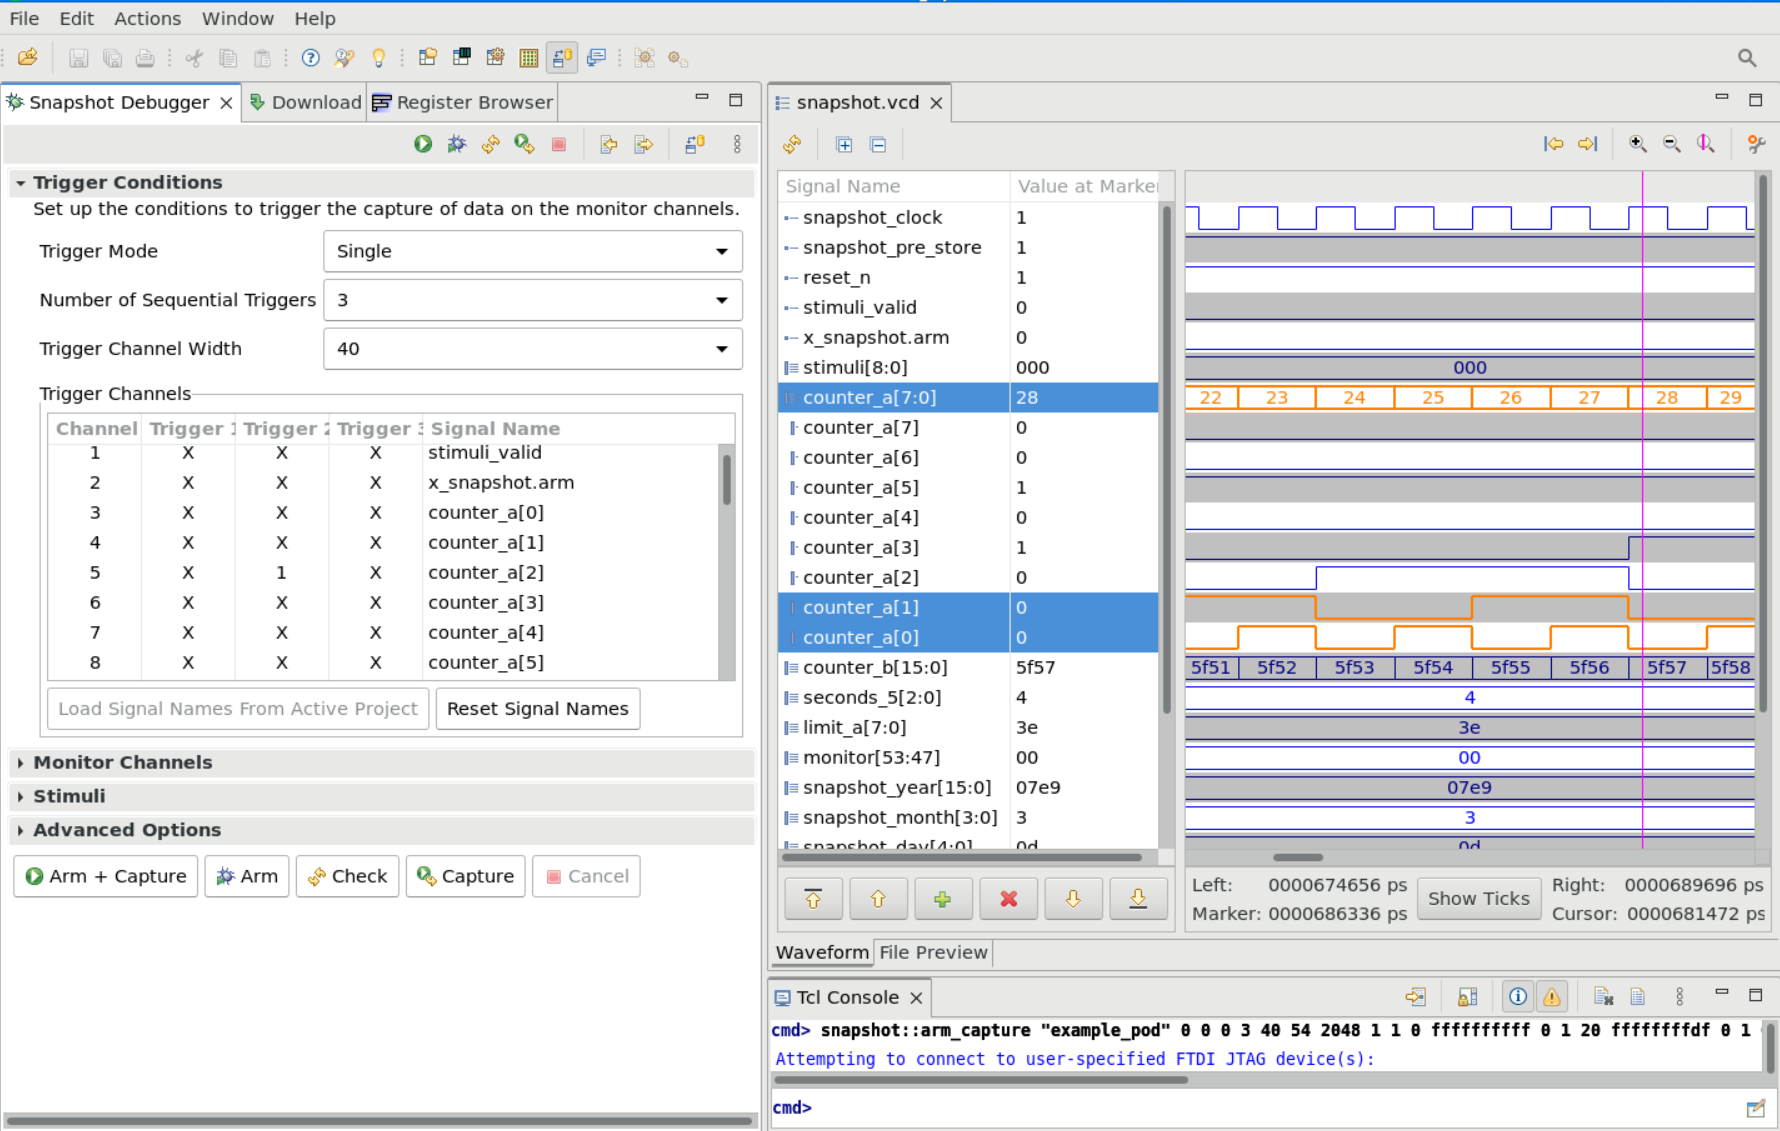Collapse the Trigger Conditions section
The image size is (1780, 1131).
click(x=20, y=183)
